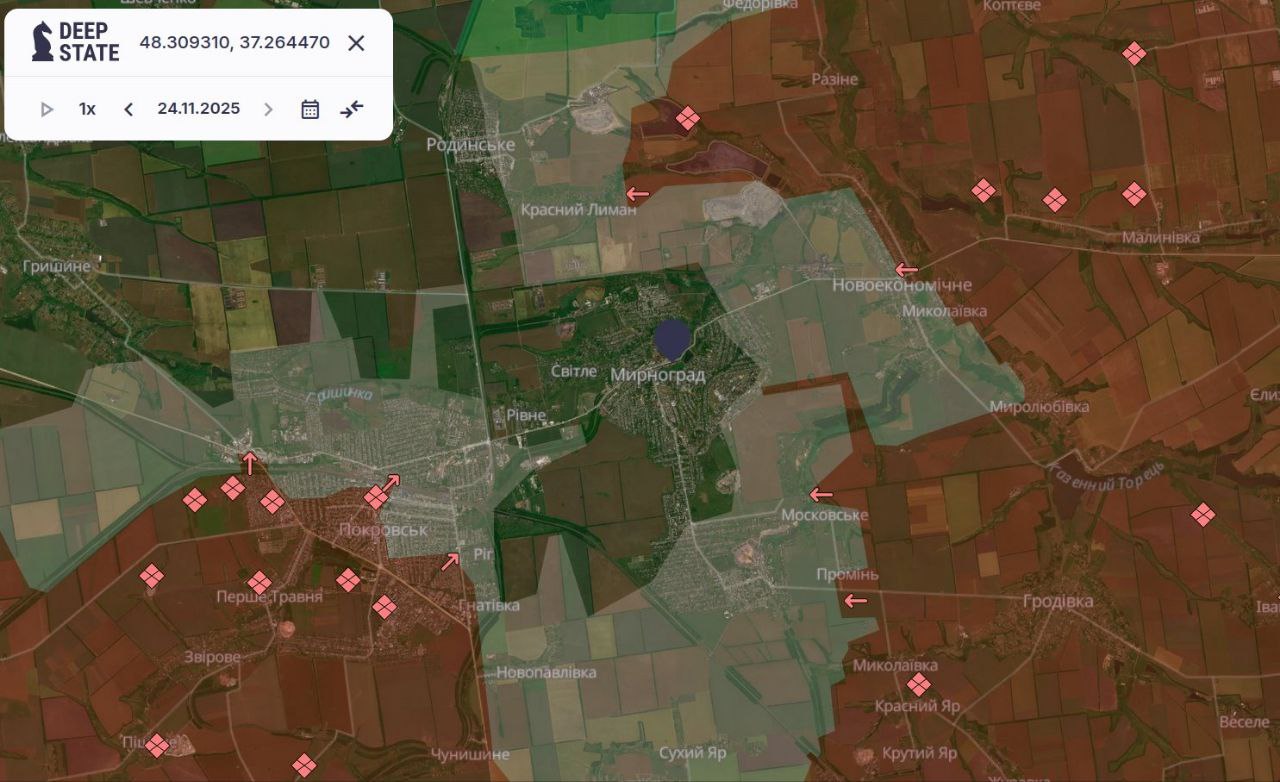Select the Родинське town label

click(470, 145)
